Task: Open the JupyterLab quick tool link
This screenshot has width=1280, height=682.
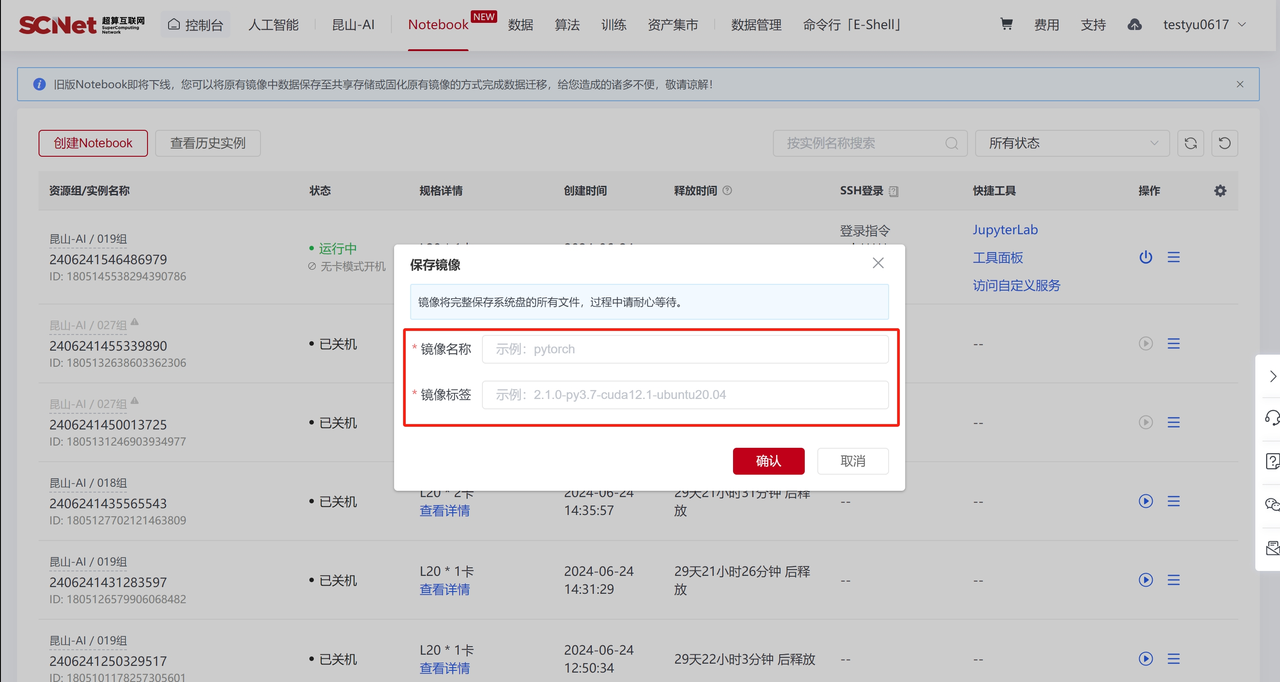Action: coord(1005,230)
